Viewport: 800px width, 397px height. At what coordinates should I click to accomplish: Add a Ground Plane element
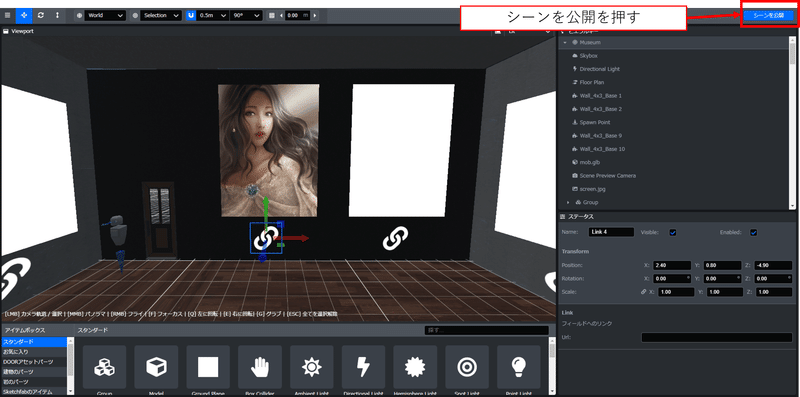(x=208, y=370)
